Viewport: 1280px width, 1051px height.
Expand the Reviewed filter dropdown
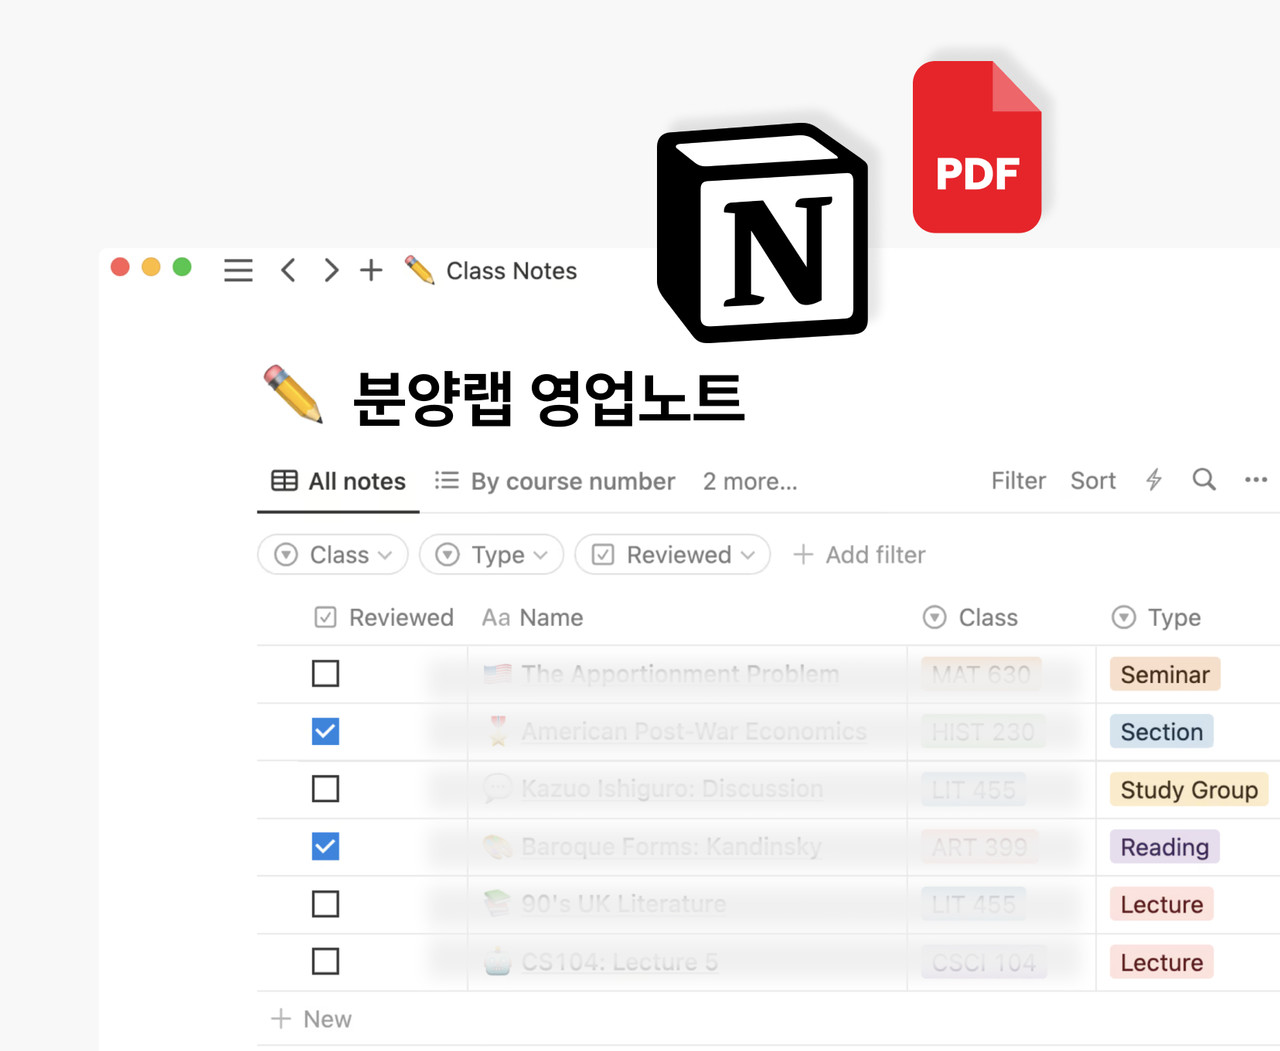coord(672,555)
